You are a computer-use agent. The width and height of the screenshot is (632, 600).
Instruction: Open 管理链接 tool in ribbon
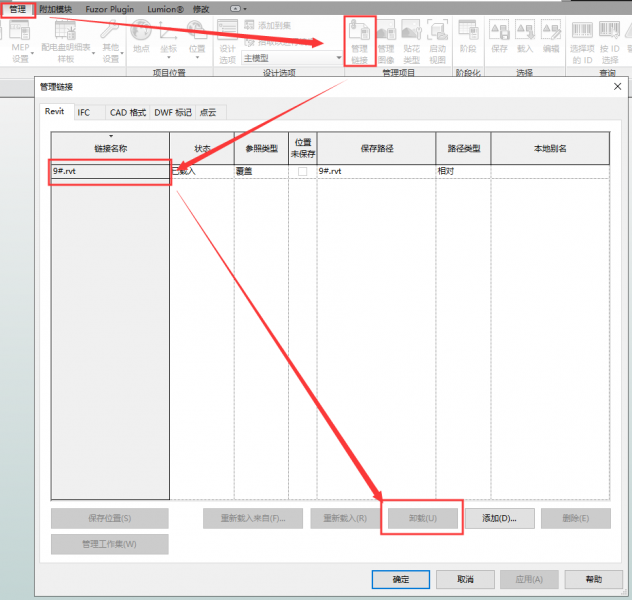coord(360,42)
